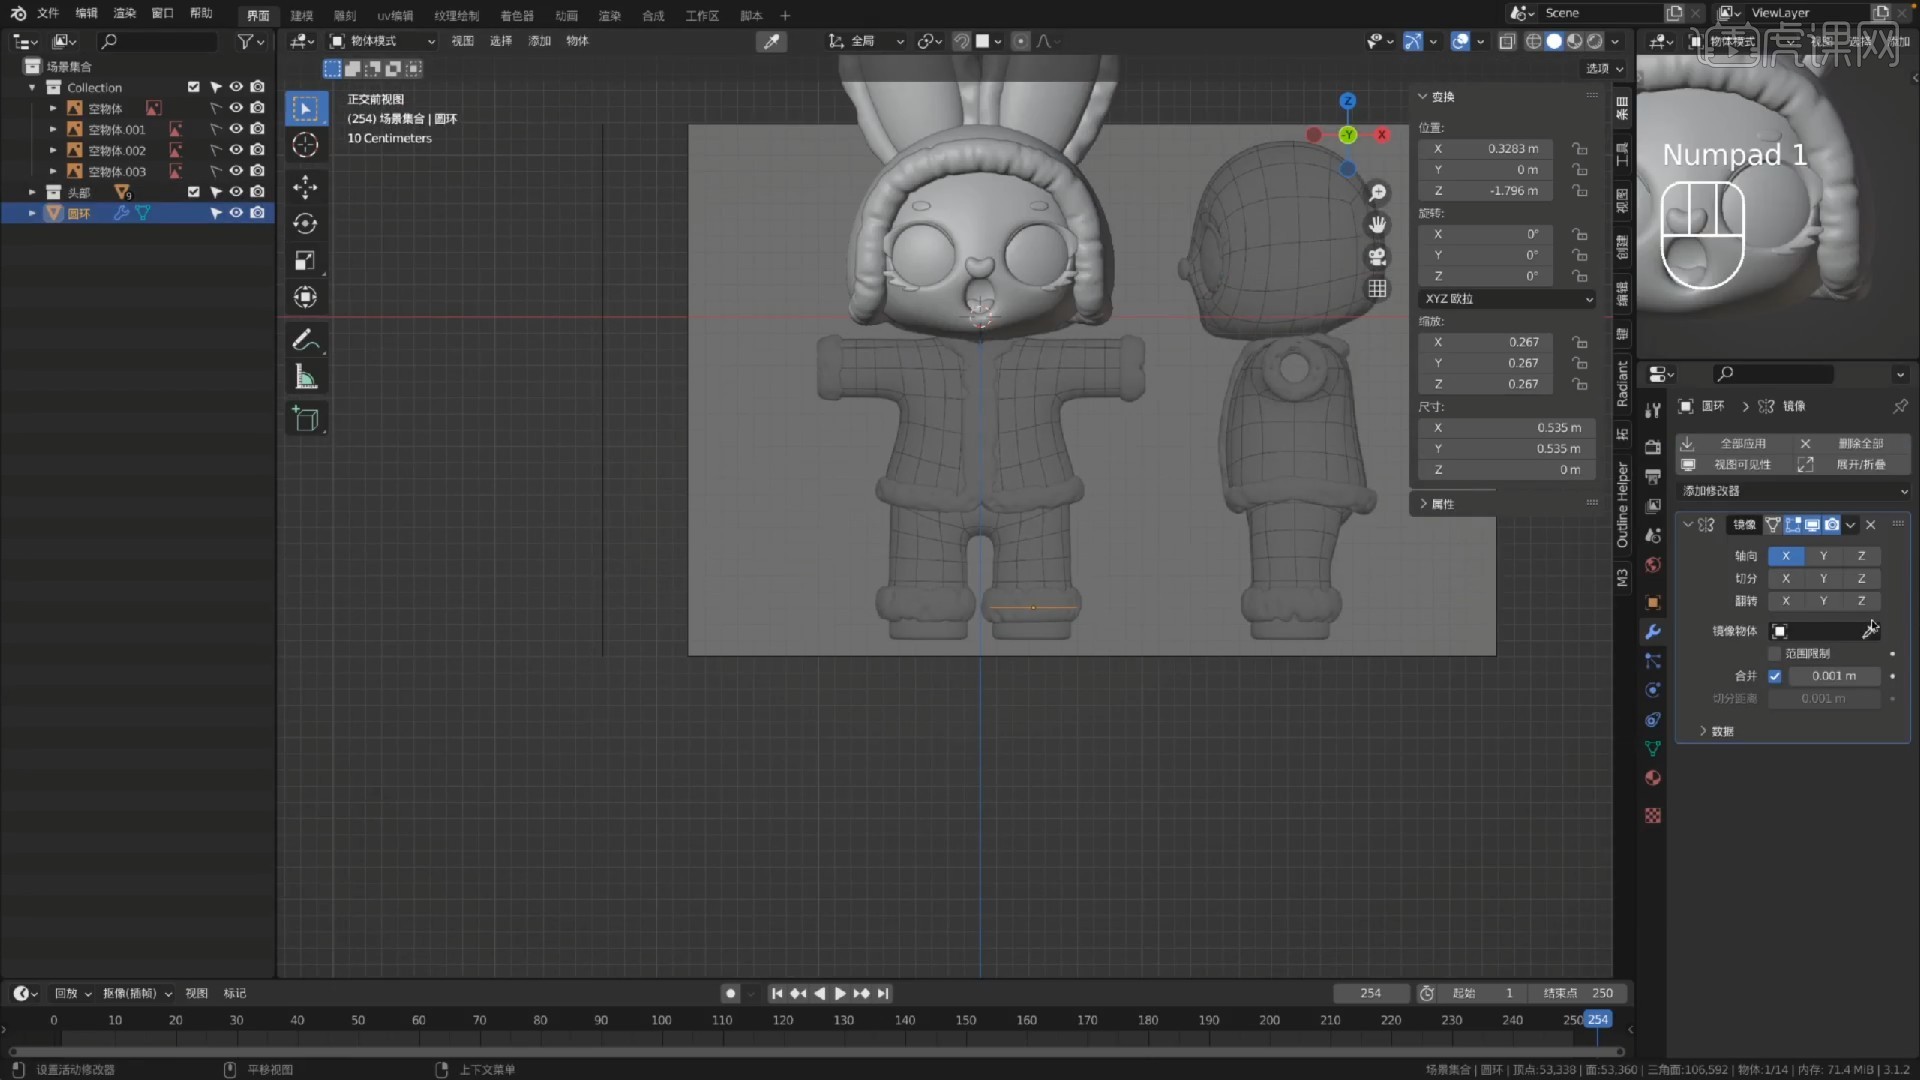This screenshot has height=1080, width=1920.
Task: Activate the 3D Cursor tool
Action: tap(306, 145)
